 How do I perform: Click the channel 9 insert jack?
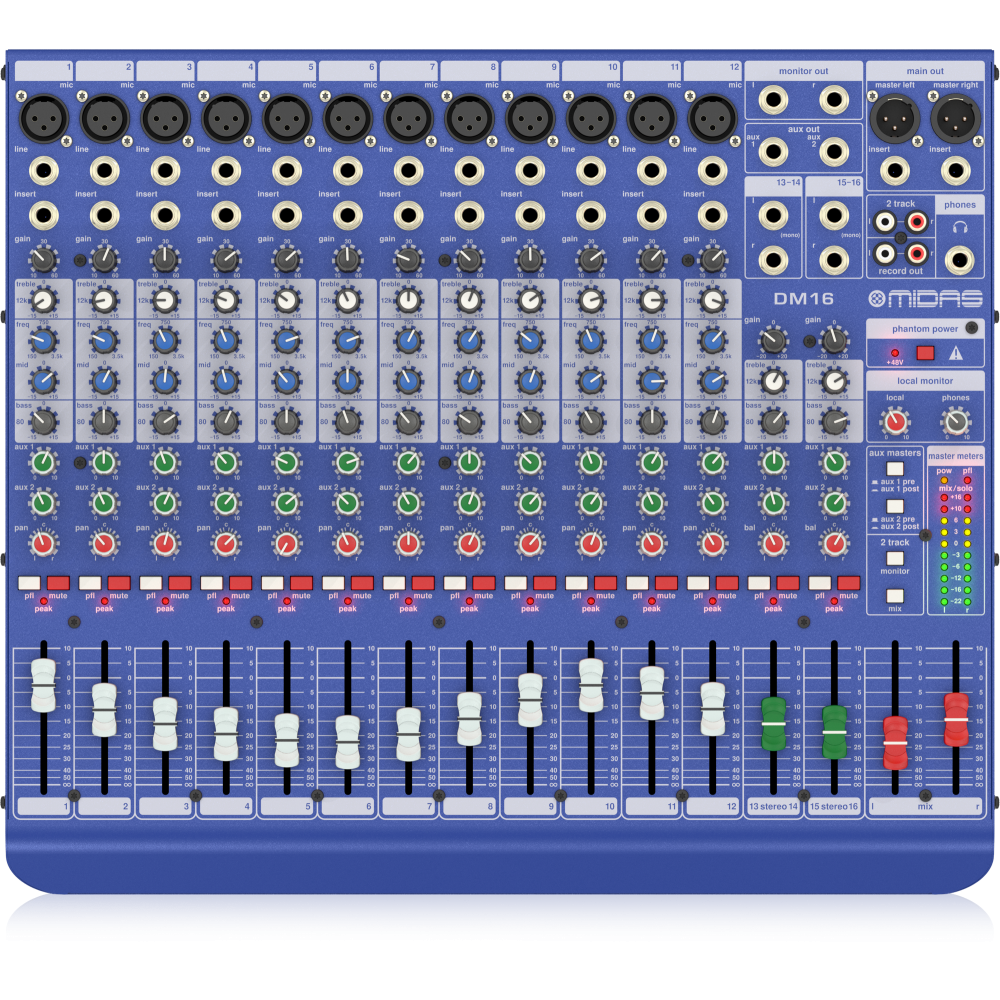tap(530, 216)
